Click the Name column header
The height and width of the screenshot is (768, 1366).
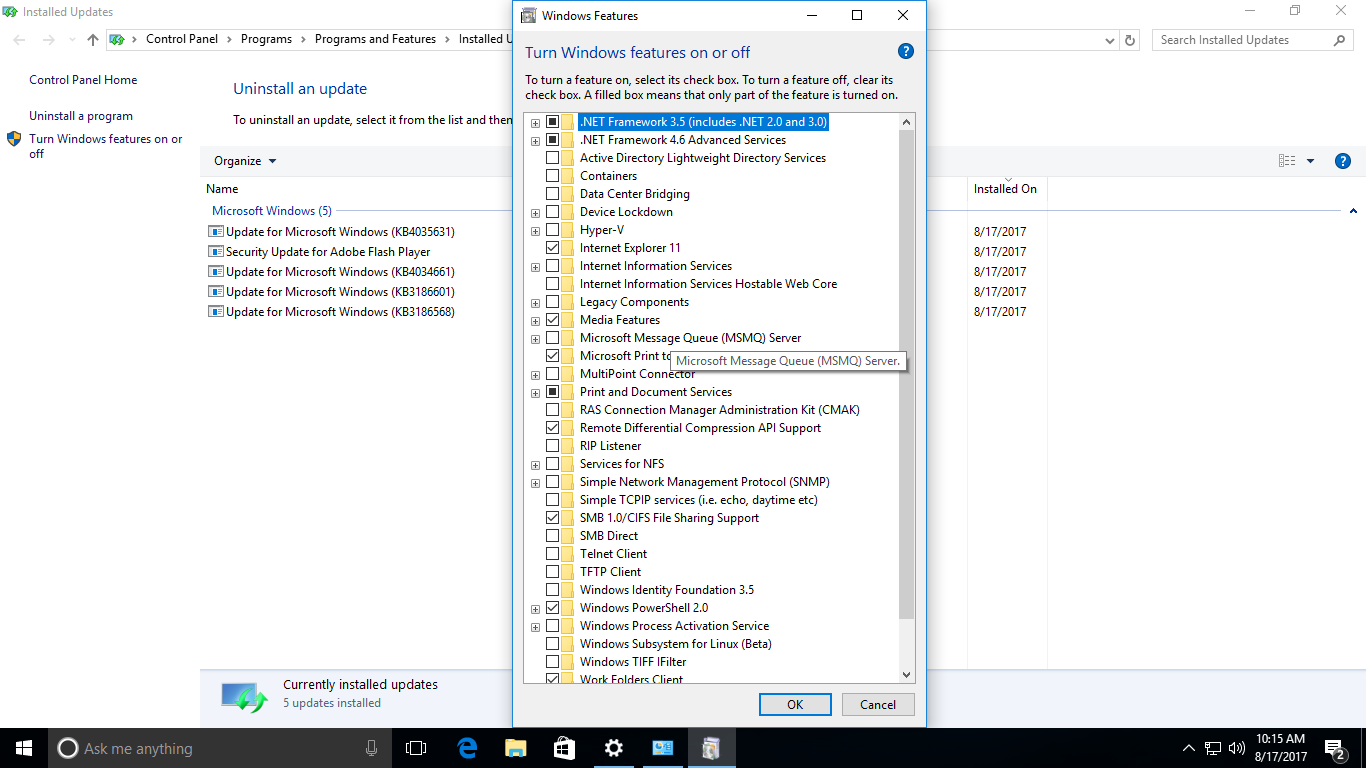(x=222, y=189)
